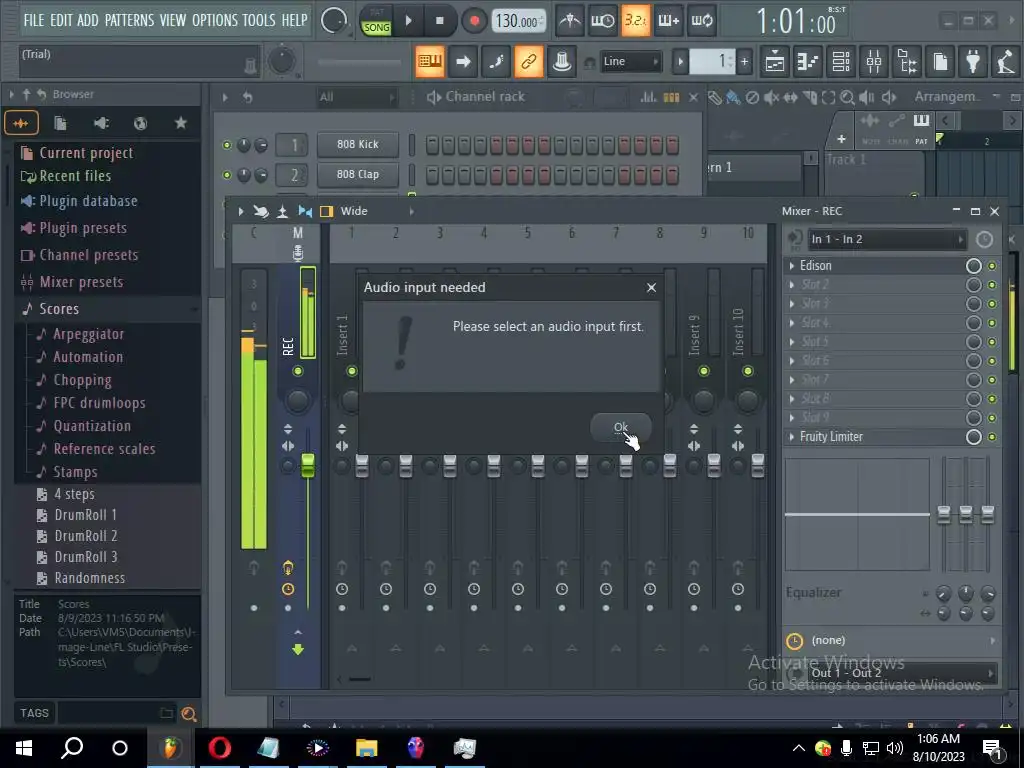This screenshot has width=1024, height=768.
Task: Toggle the REC track enable LED
Action: 298,371
